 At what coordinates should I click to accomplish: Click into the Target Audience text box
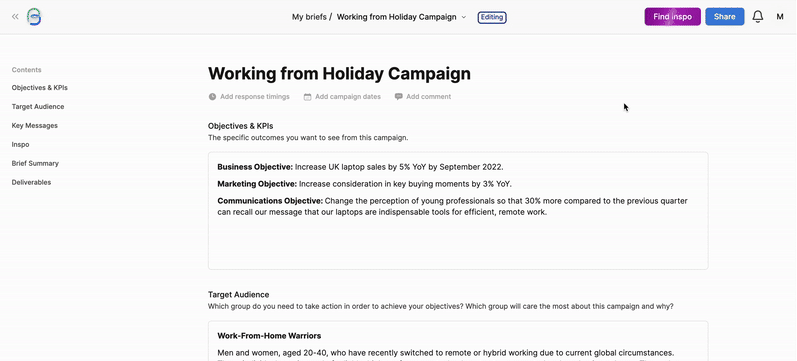click(x=458, y=341)
